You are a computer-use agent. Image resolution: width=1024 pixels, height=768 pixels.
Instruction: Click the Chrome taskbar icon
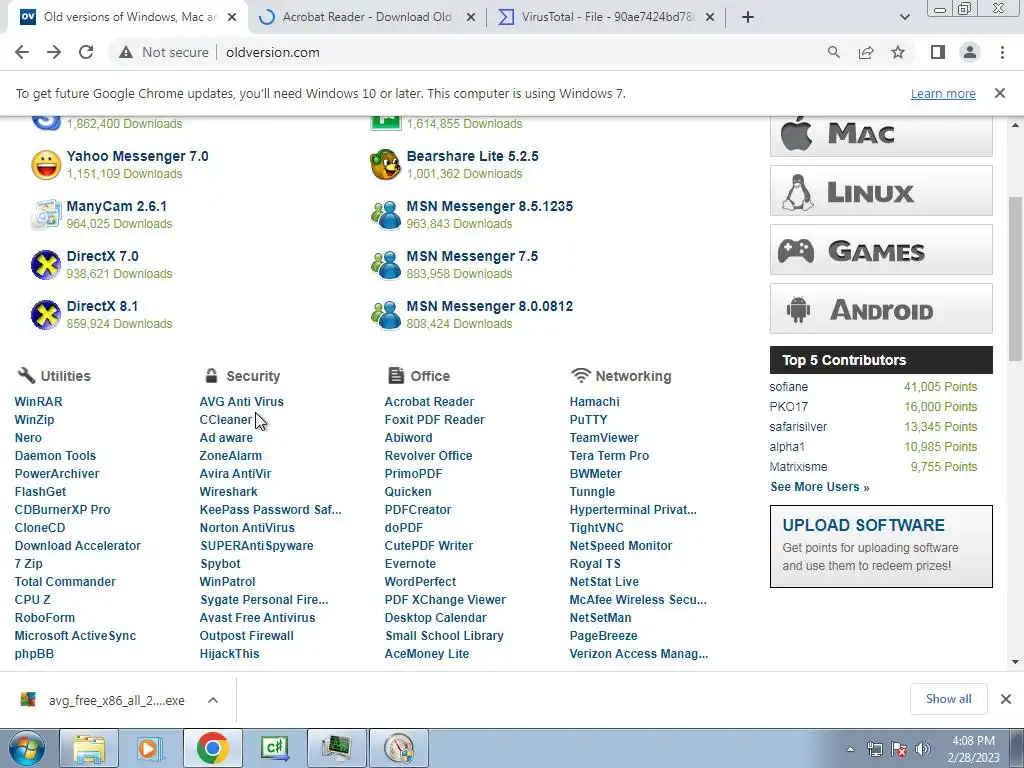(212, 748)
